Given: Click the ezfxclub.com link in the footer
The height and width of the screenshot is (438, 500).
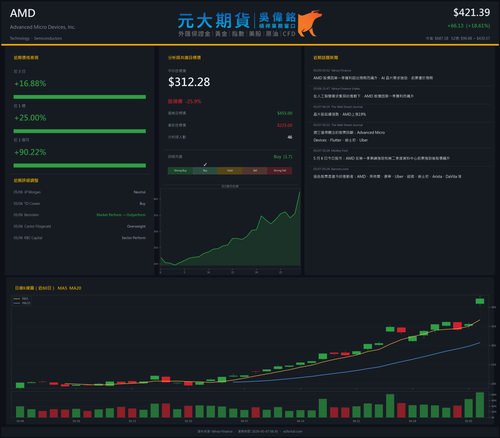Looking at the screenshot, I should [293, 431].
